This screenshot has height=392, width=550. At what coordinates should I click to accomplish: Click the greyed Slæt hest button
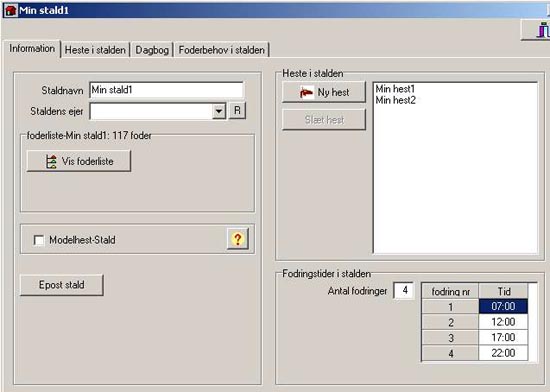coord(324,120)
